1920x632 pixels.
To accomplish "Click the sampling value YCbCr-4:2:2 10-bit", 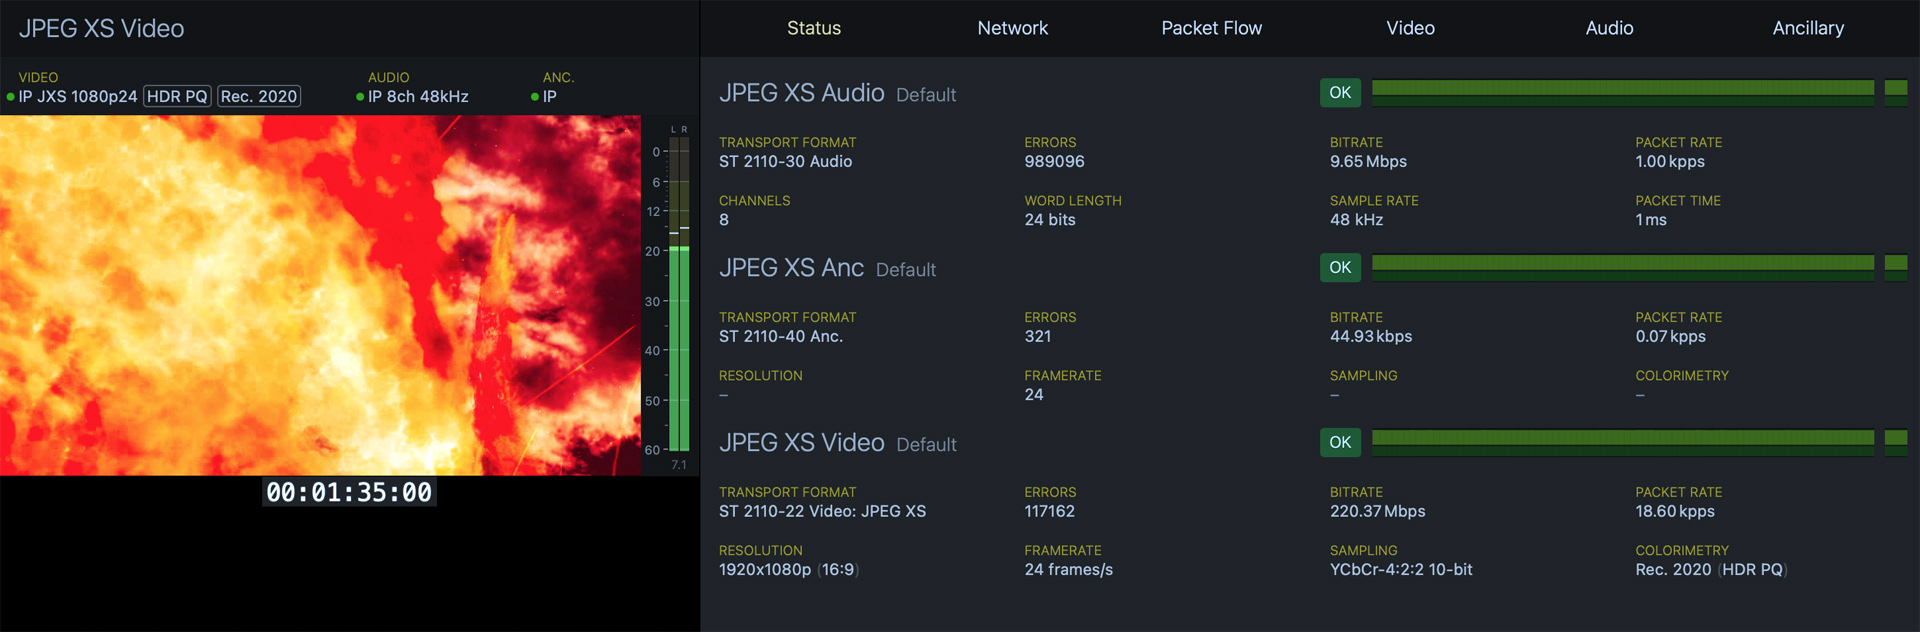I will point(1401,570).
